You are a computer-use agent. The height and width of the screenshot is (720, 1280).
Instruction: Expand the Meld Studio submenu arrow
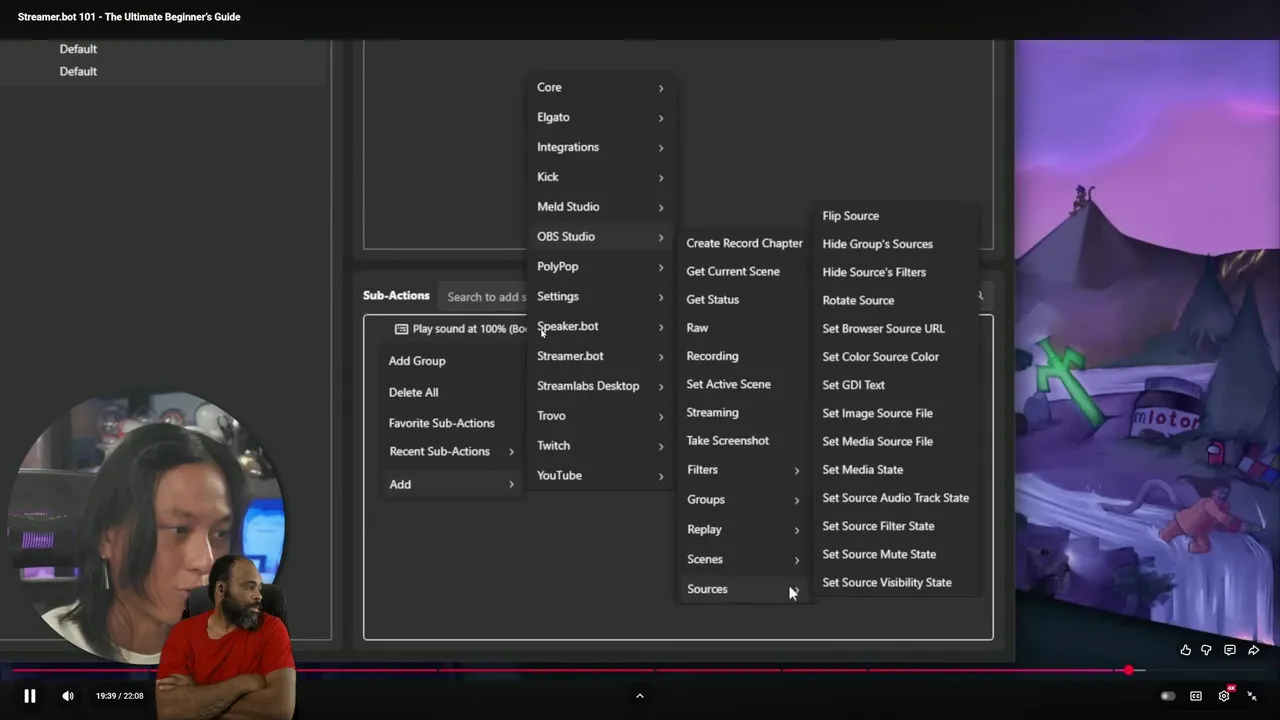pos(661,208)
